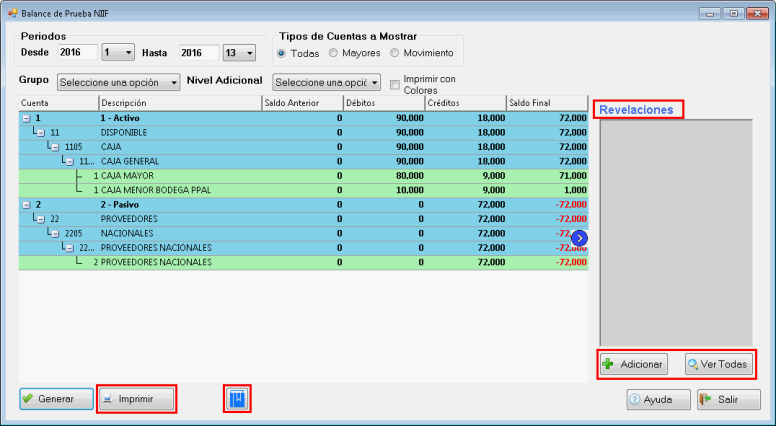Open Ver Todas with magnifier icon
Viewport: 776px width, 426px height.
[x=718, y=364]
